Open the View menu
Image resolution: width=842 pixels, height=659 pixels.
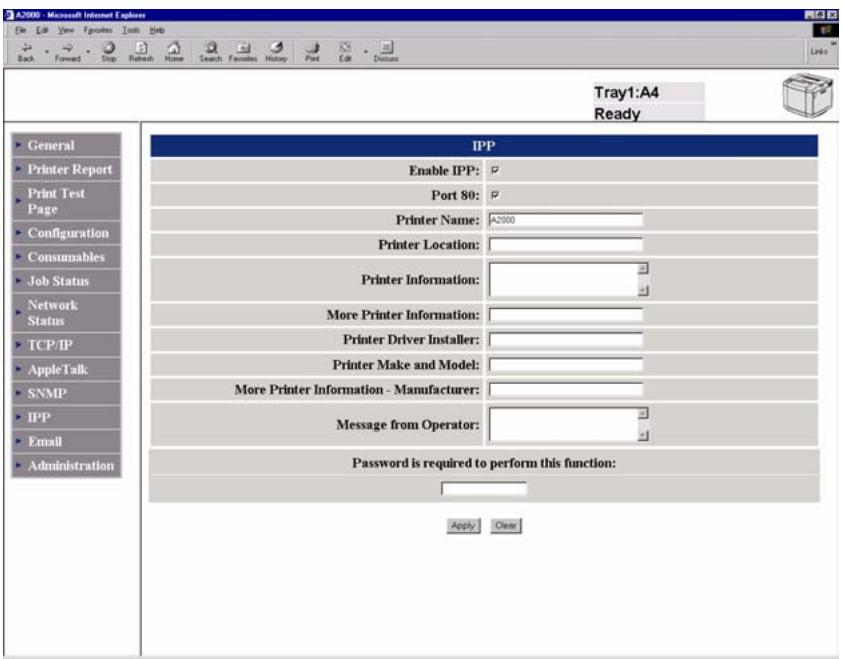(x=66, y=30)
